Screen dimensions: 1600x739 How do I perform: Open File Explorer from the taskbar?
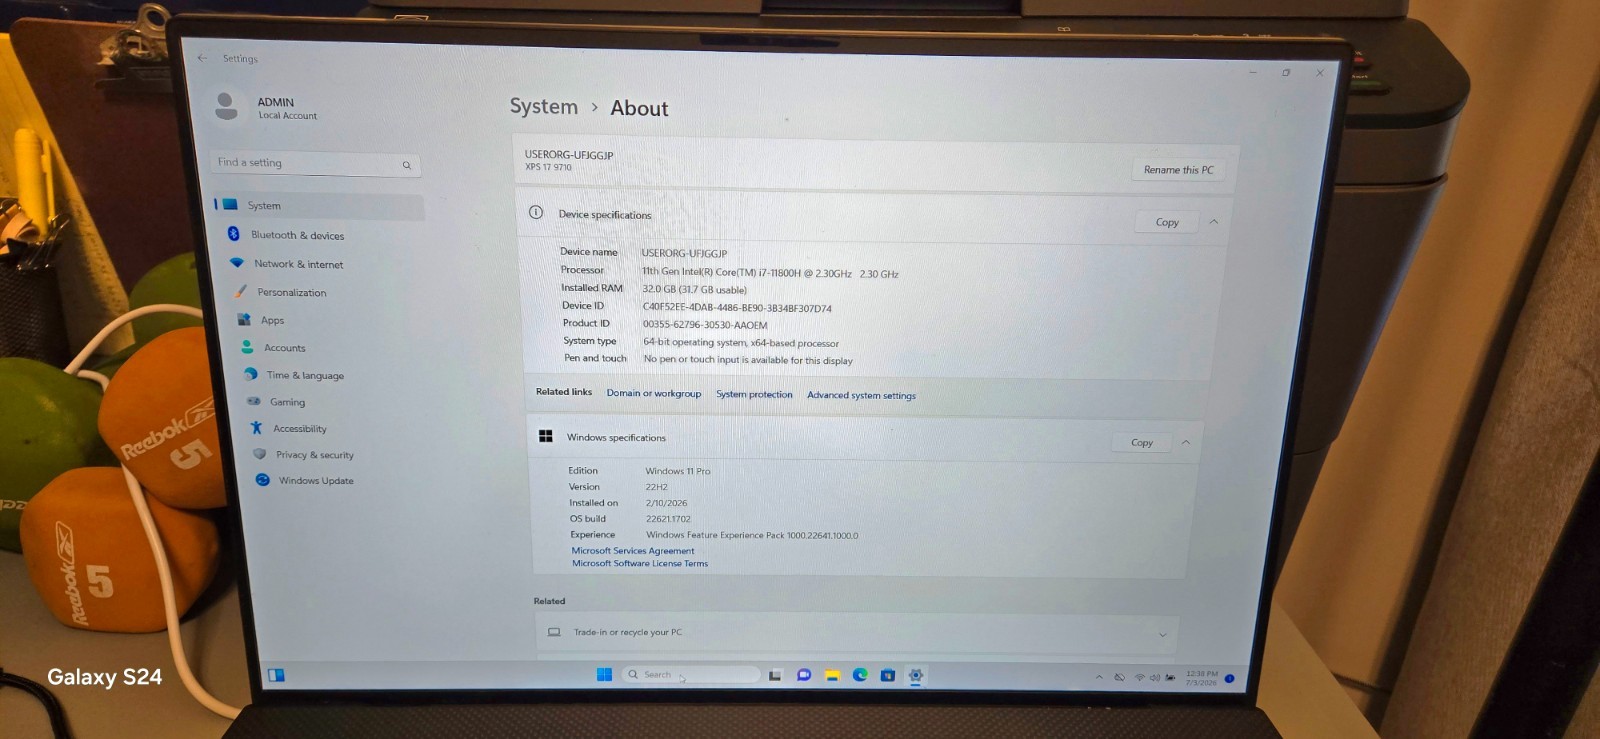click(831, 675)
